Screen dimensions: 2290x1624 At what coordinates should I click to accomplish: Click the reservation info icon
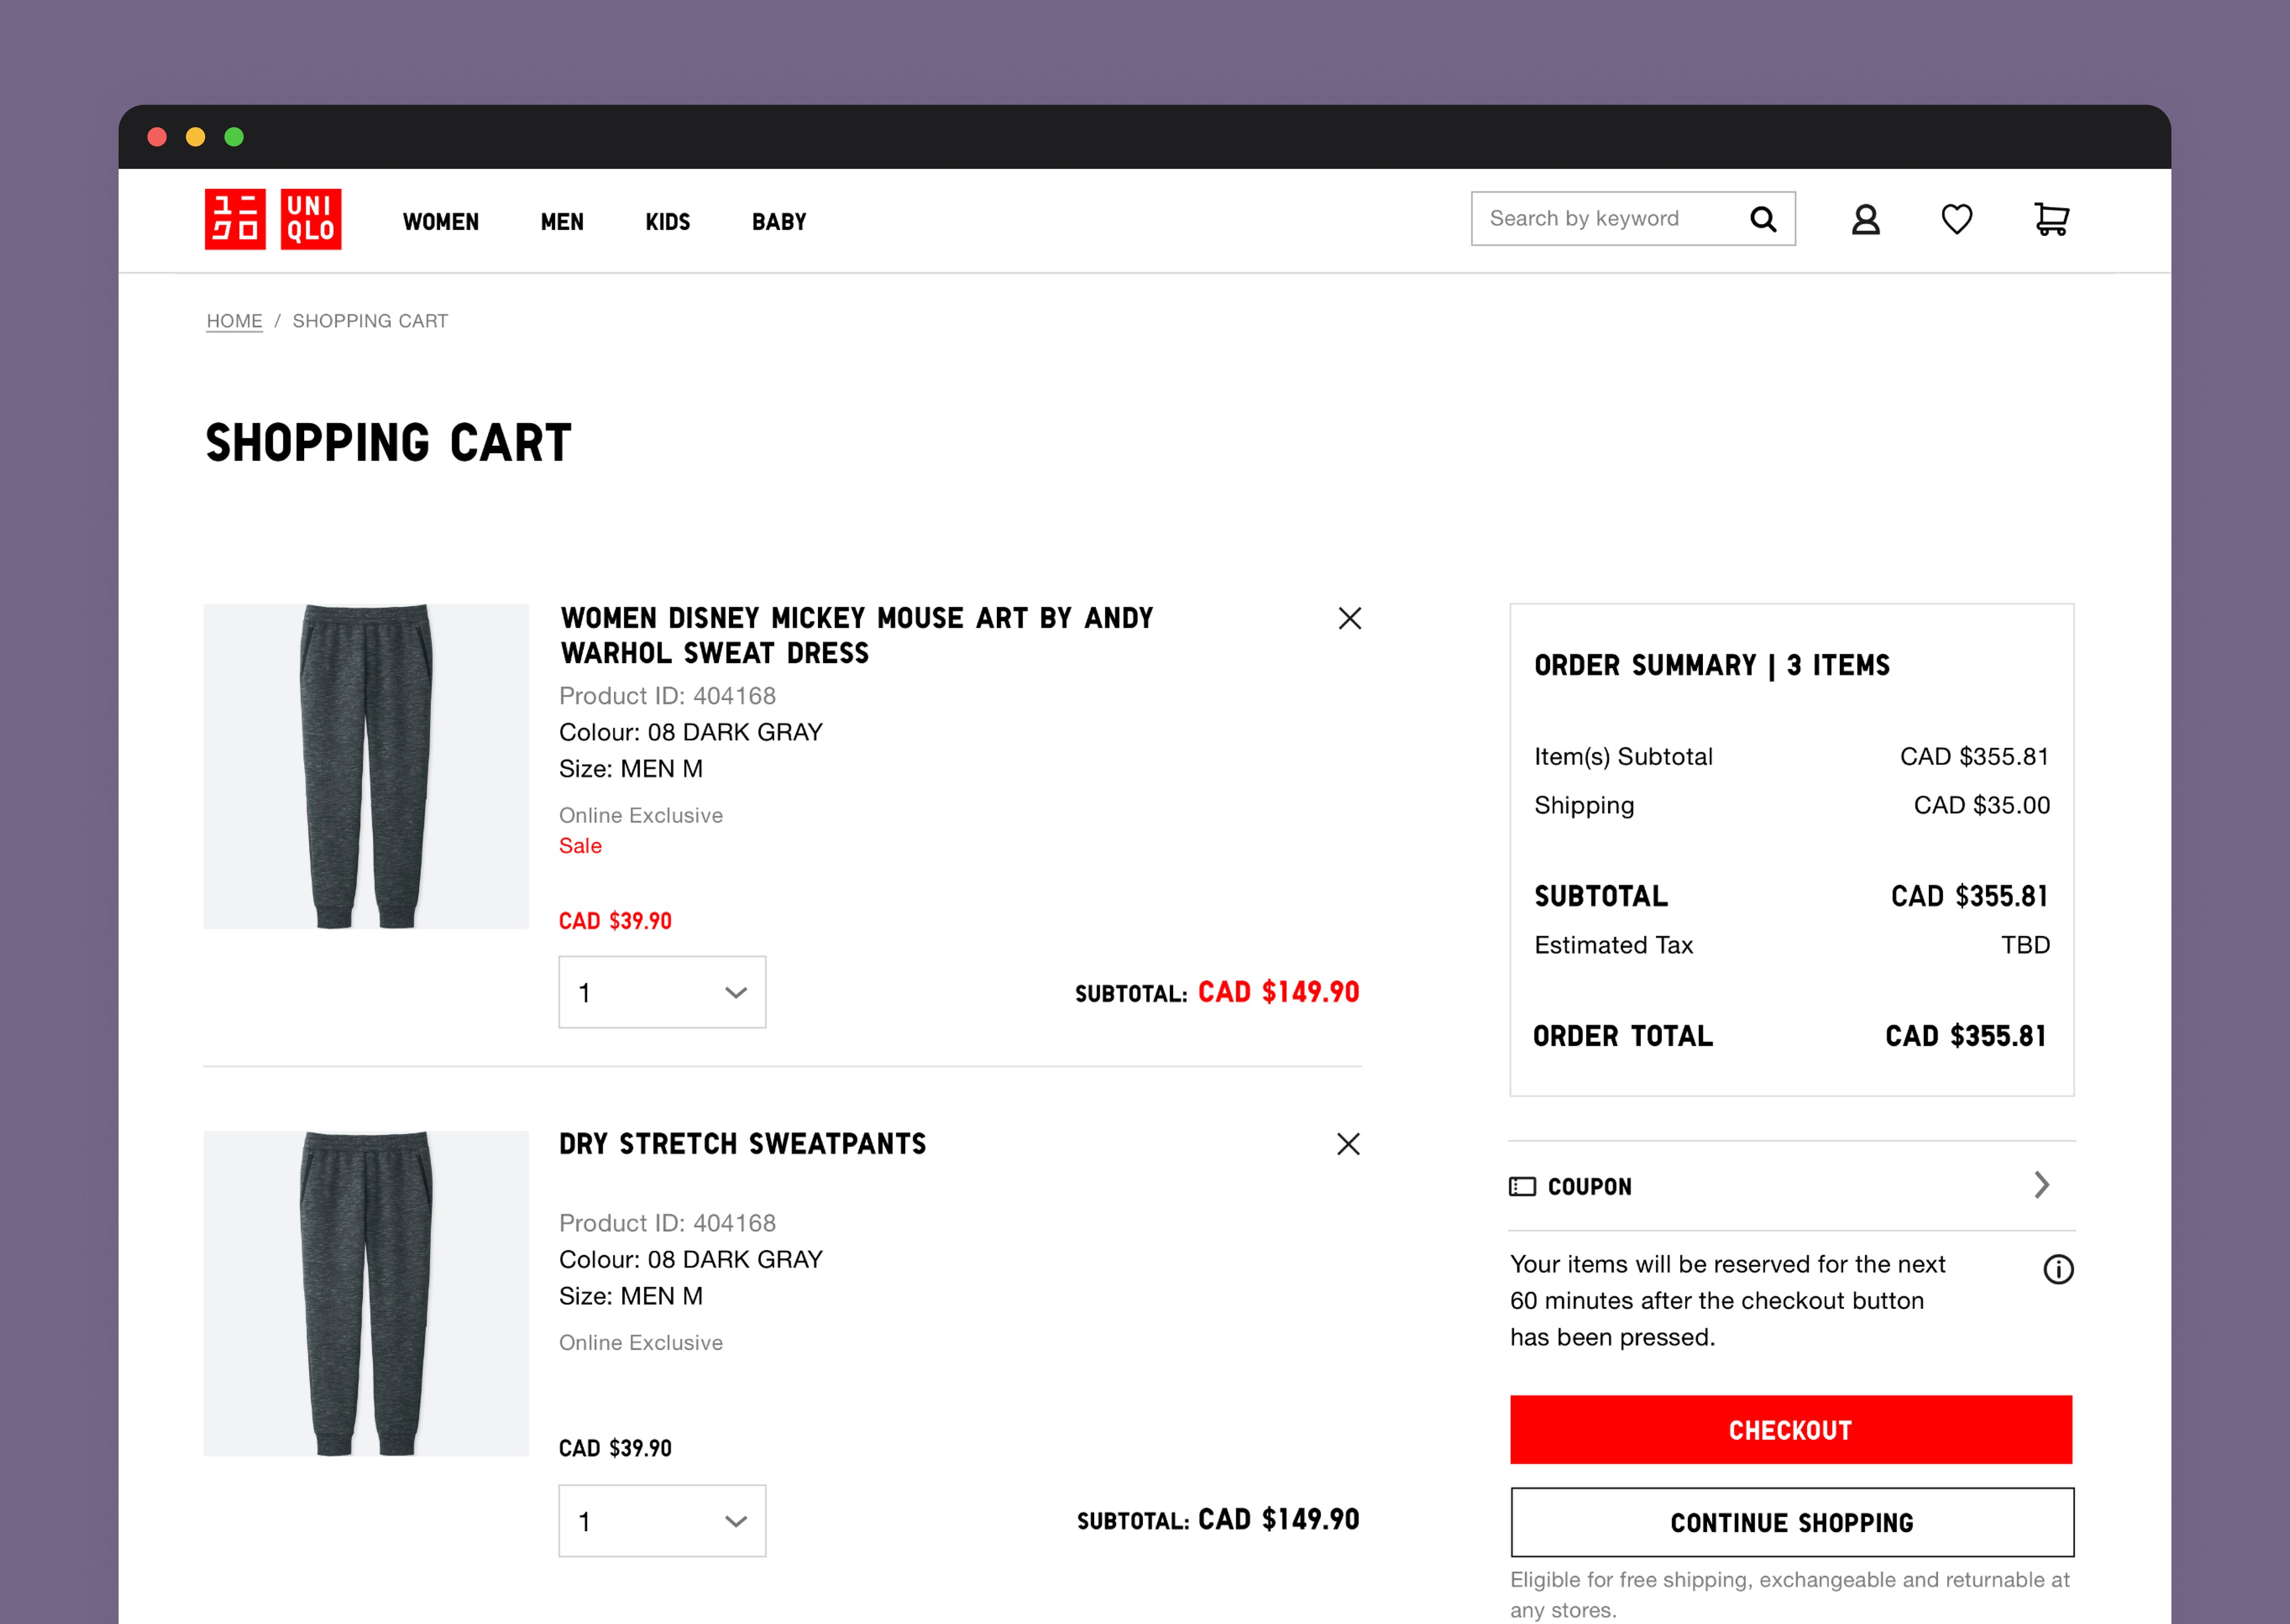click(2058, 1269)
